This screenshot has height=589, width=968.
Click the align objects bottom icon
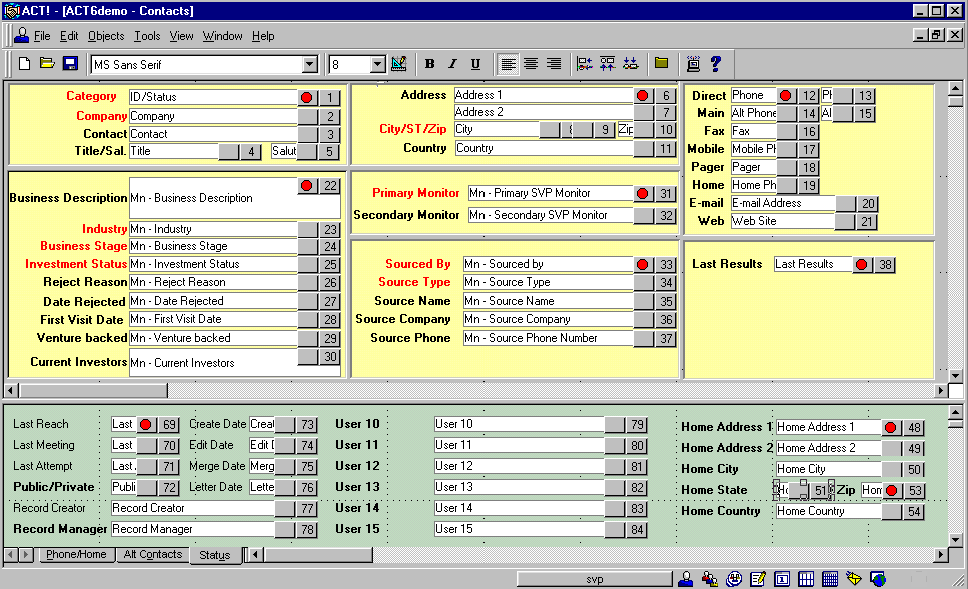pos(630,64)
